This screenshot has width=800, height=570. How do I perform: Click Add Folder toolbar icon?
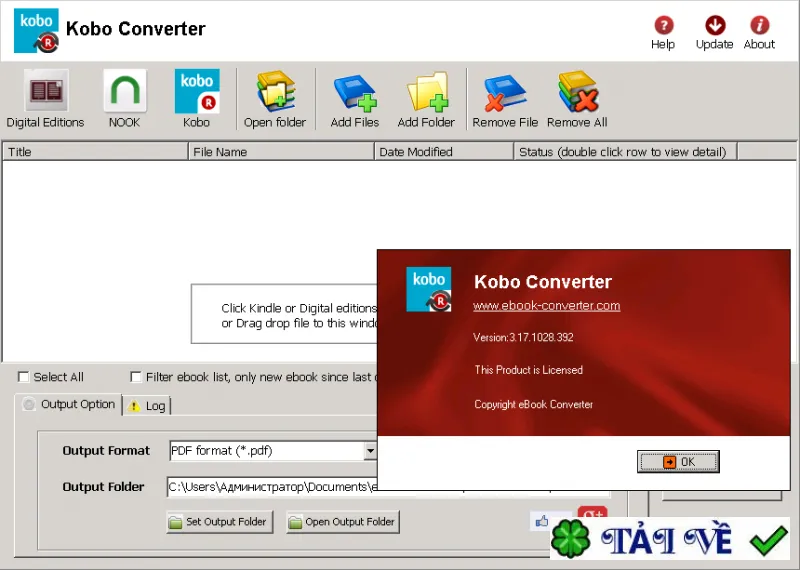(426, 99)
